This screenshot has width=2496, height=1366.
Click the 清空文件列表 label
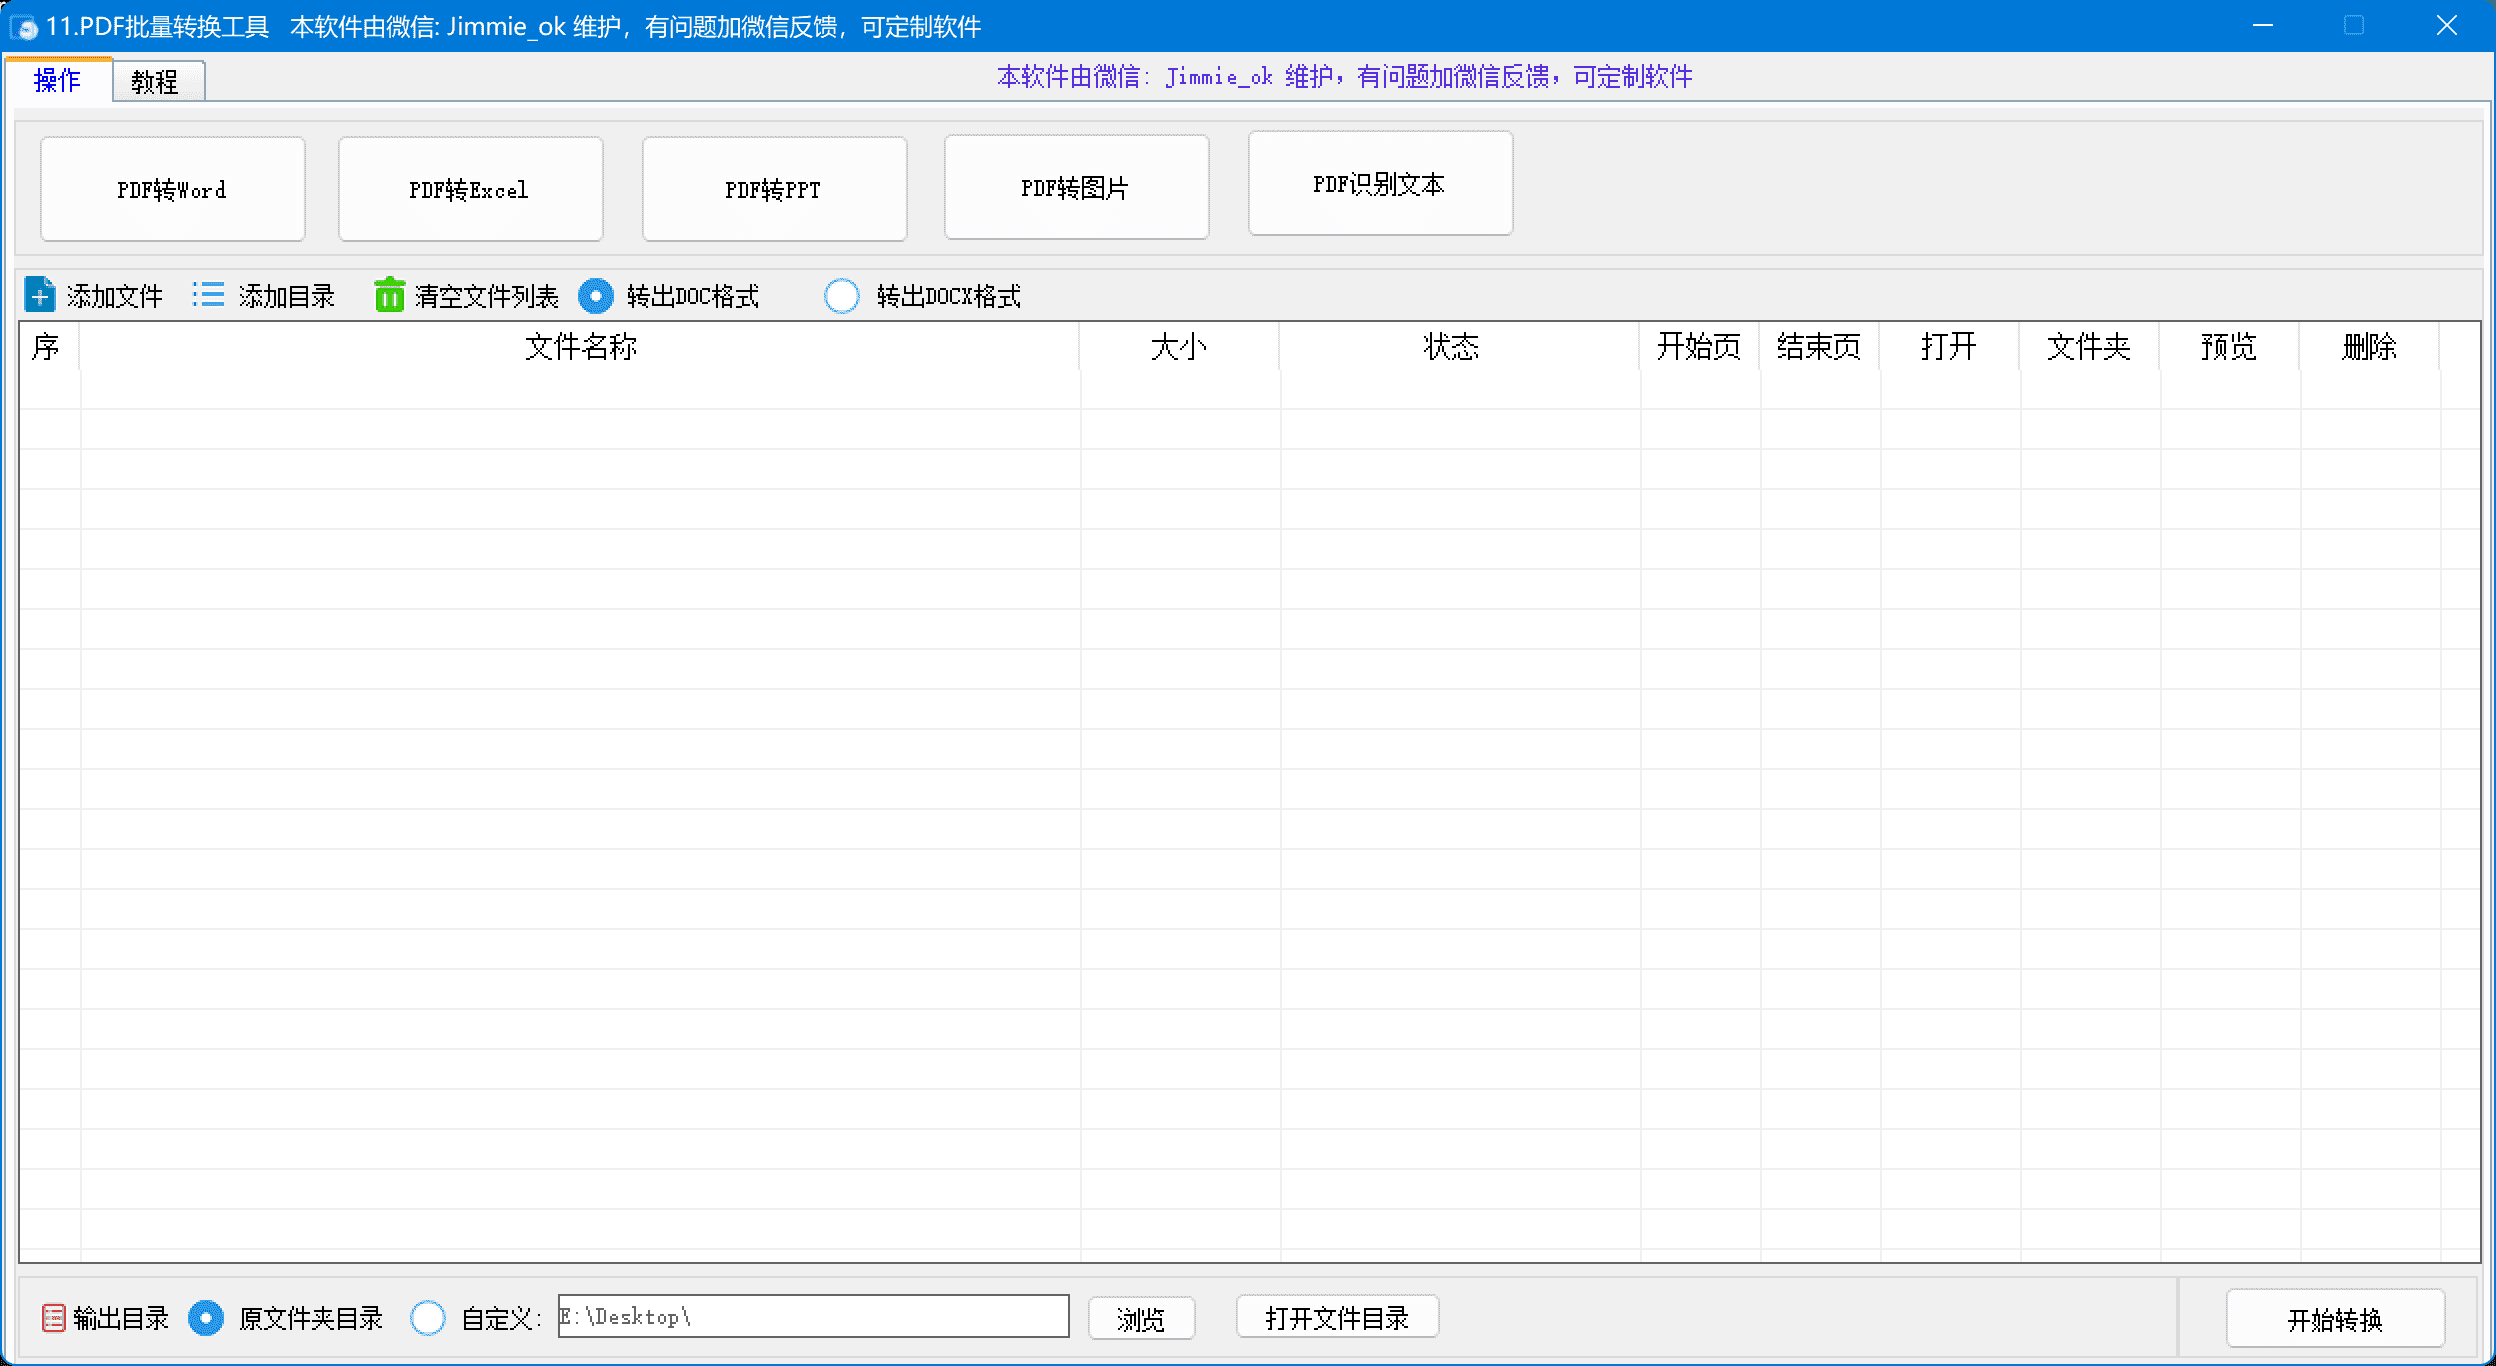(487, 296)
